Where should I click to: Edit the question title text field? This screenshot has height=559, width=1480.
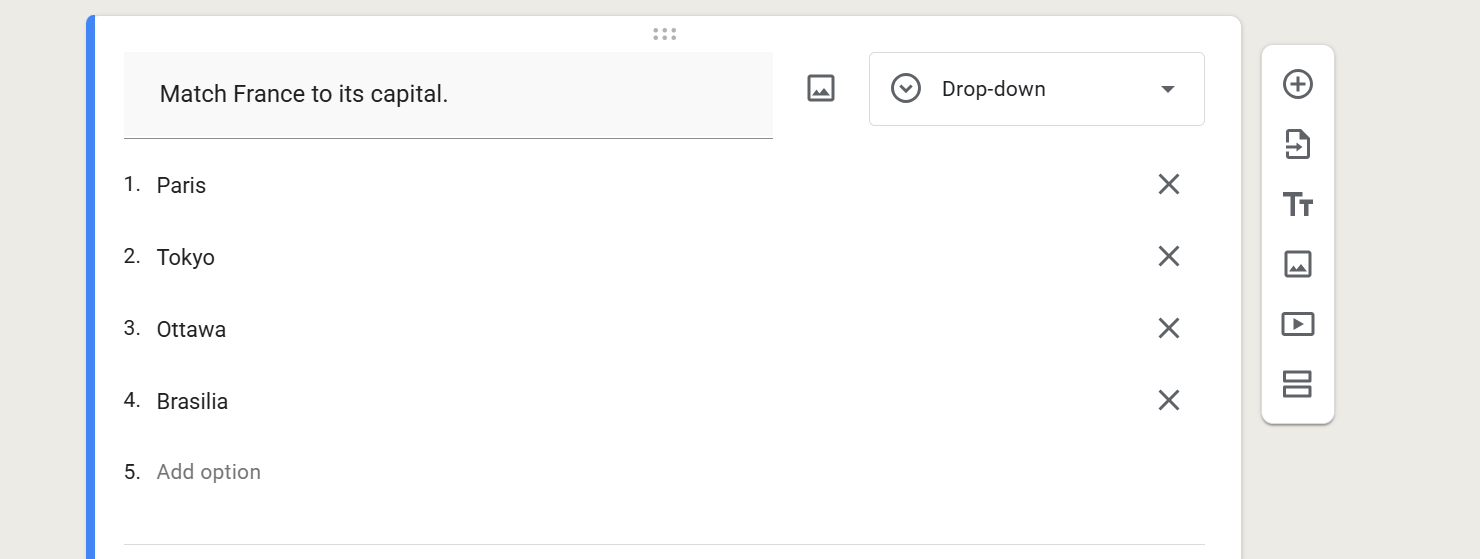click(x=448, y=95)
